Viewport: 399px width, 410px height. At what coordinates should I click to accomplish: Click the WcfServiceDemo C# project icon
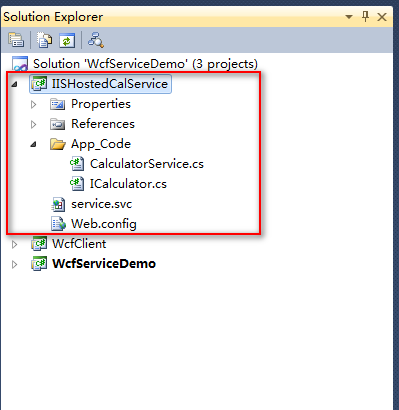(x=39, y=264)
